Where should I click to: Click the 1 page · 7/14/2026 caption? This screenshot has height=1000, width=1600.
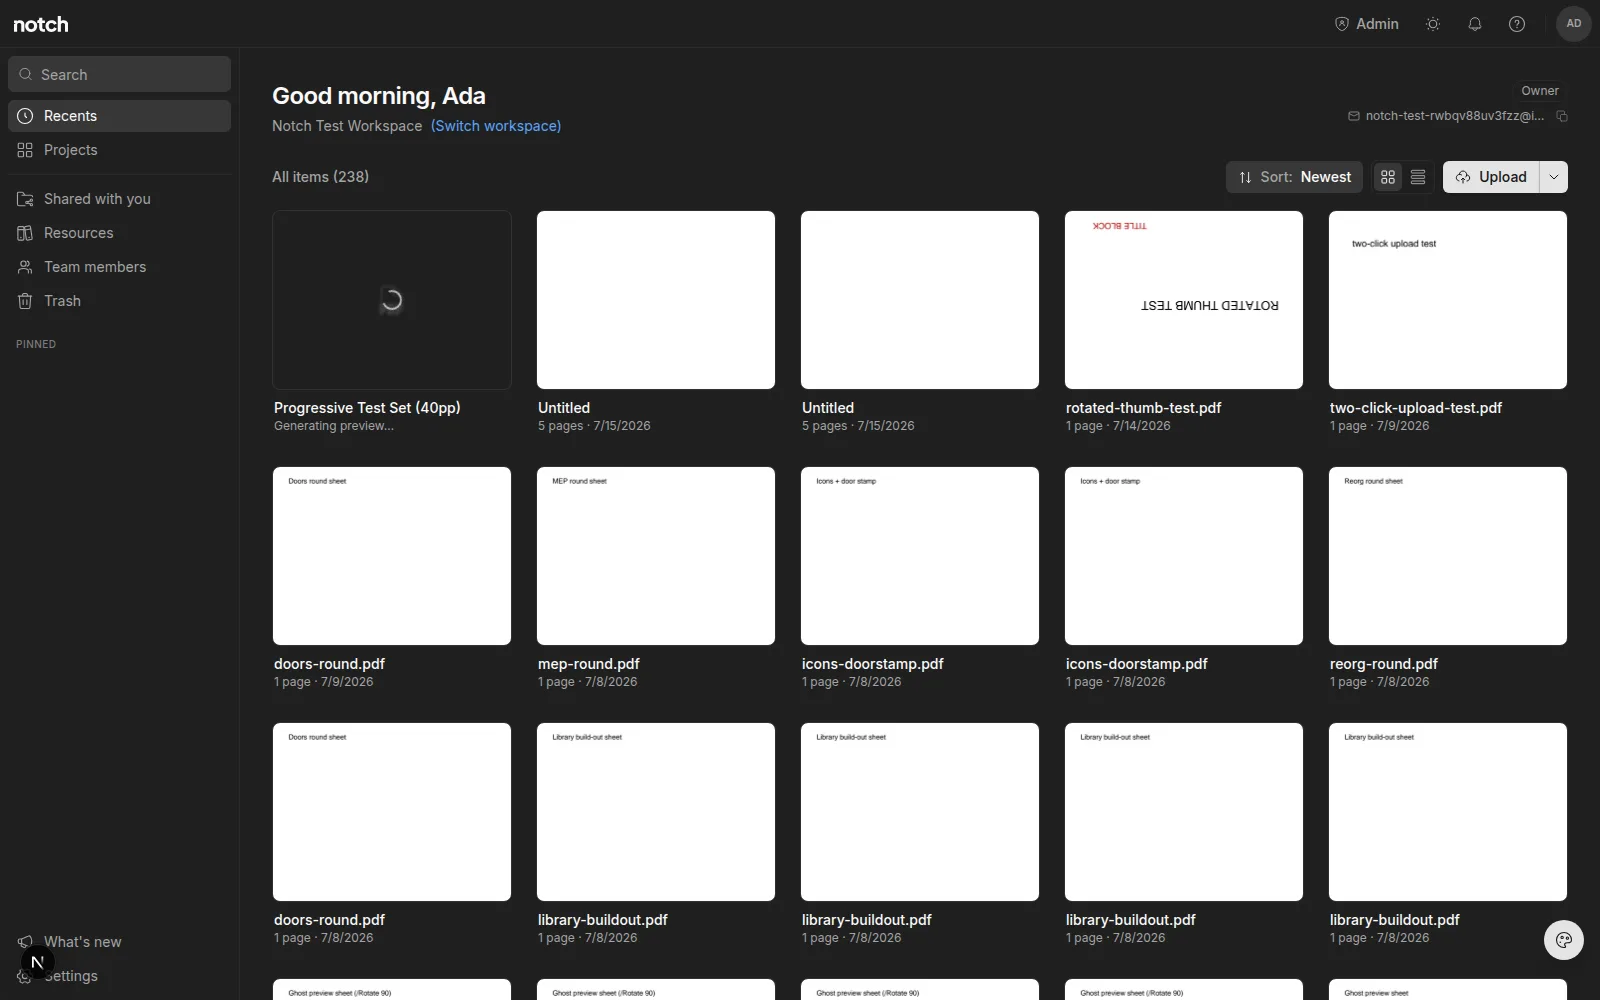[1118, 426]
